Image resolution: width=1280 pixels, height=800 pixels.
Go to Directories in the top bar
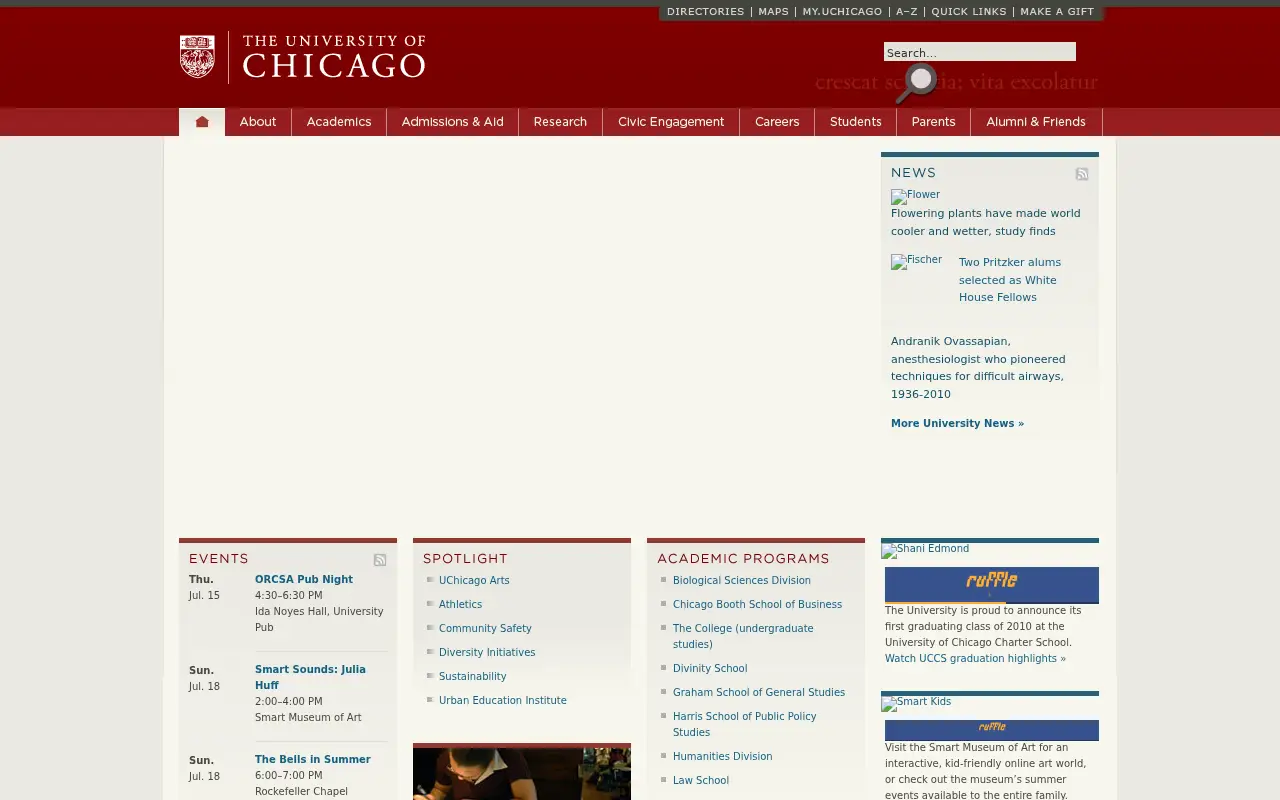[x=705, y=12]
